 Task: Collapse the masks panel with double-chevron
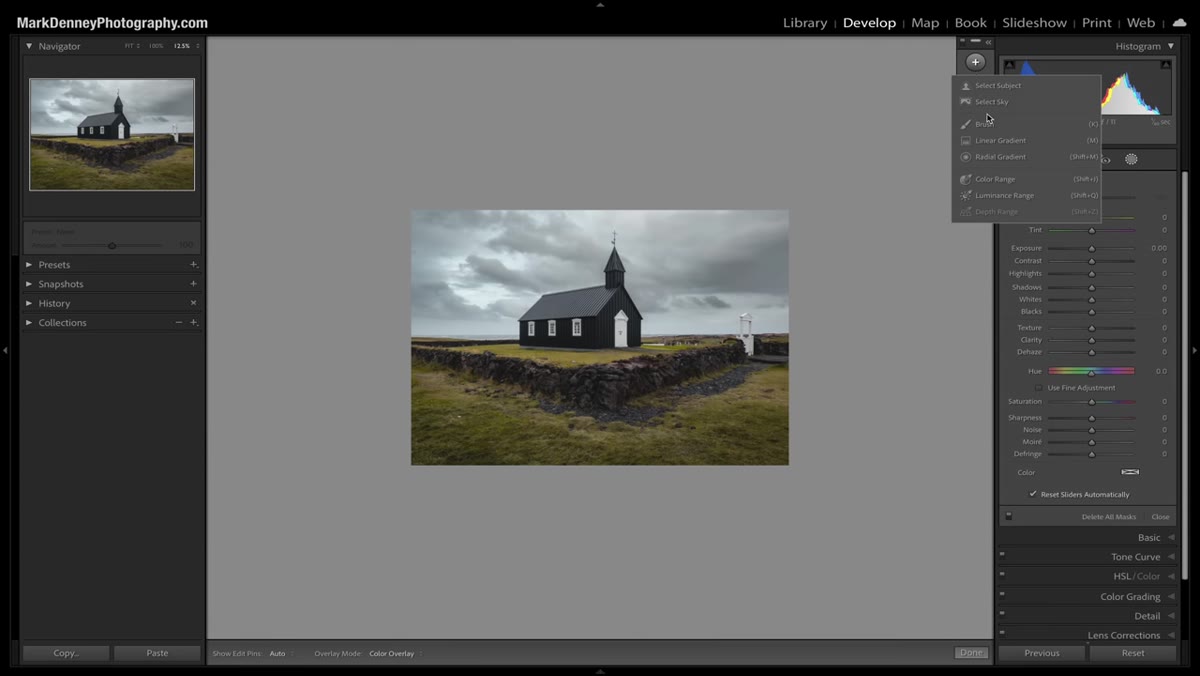pos(988,42)
